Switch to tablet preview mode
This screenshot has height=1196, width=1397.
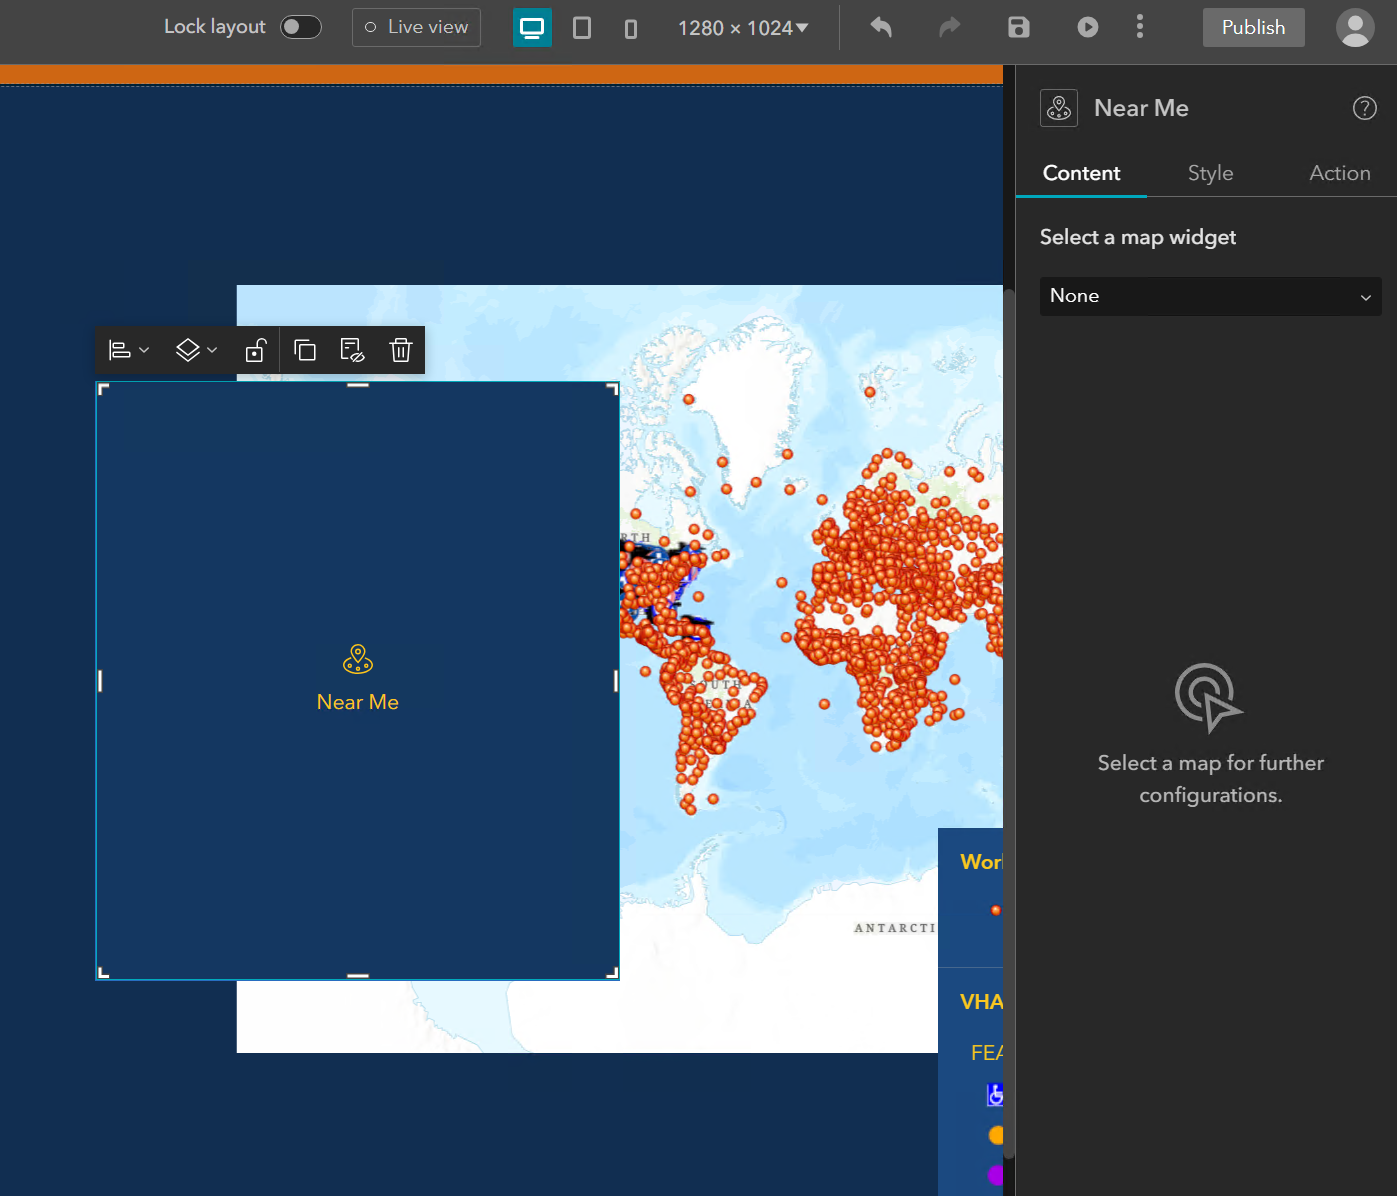click(x=582, y=28)
